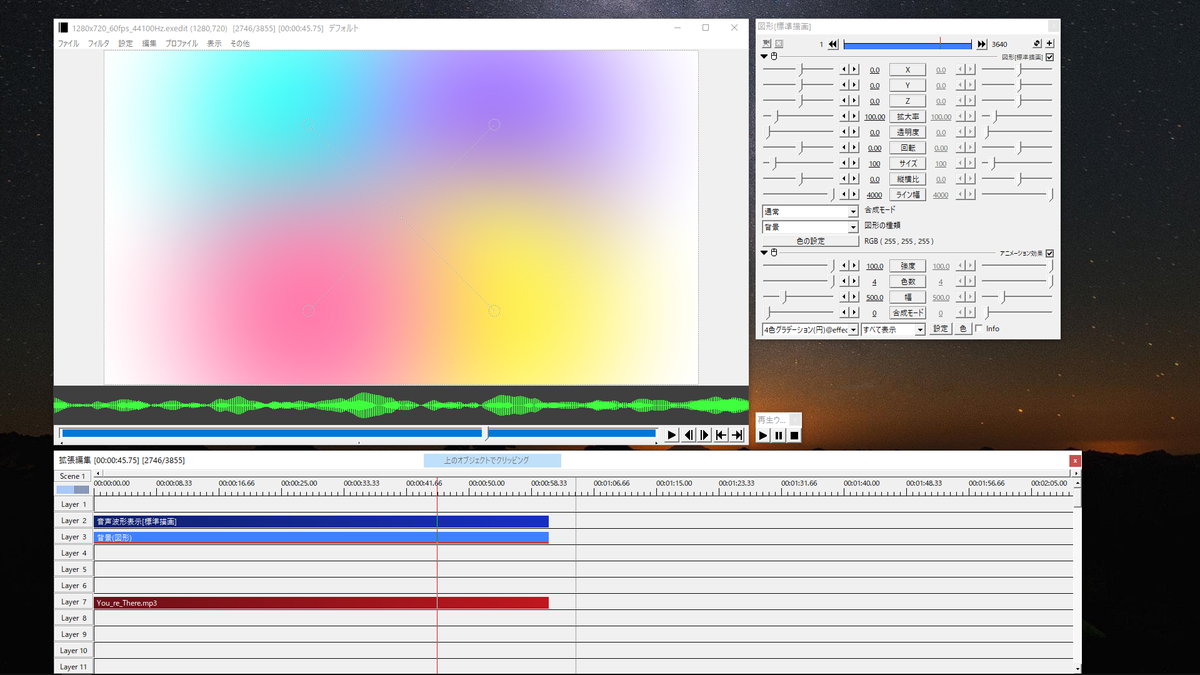Open the その他 menu
This screenshot has height=675, width=1200.
(240, 43)
